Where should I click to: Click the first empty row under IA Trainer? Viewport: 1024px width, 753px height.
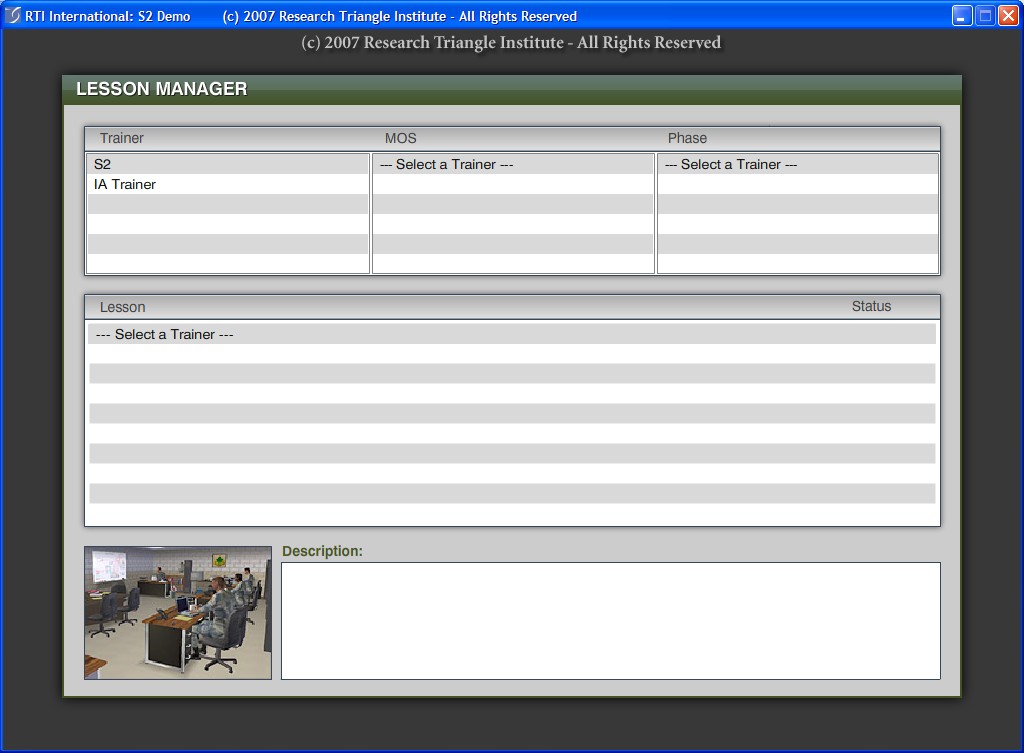point(228,204)
